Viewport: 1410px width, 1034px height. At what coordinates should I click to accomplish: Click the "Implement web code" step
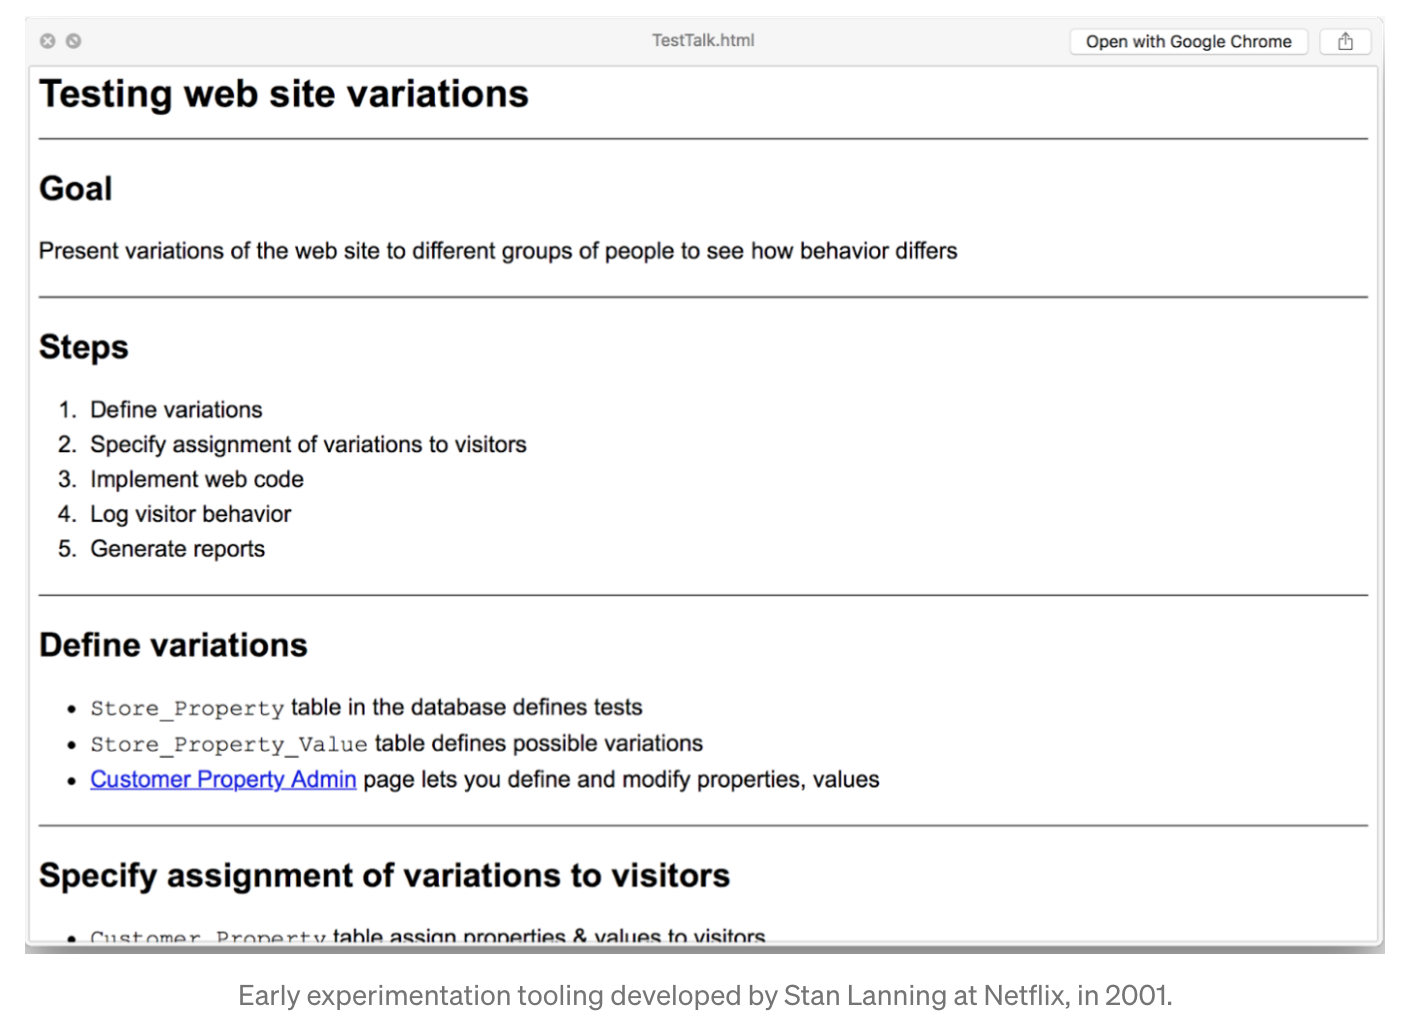pyautogui.click(x=197, y=479)
